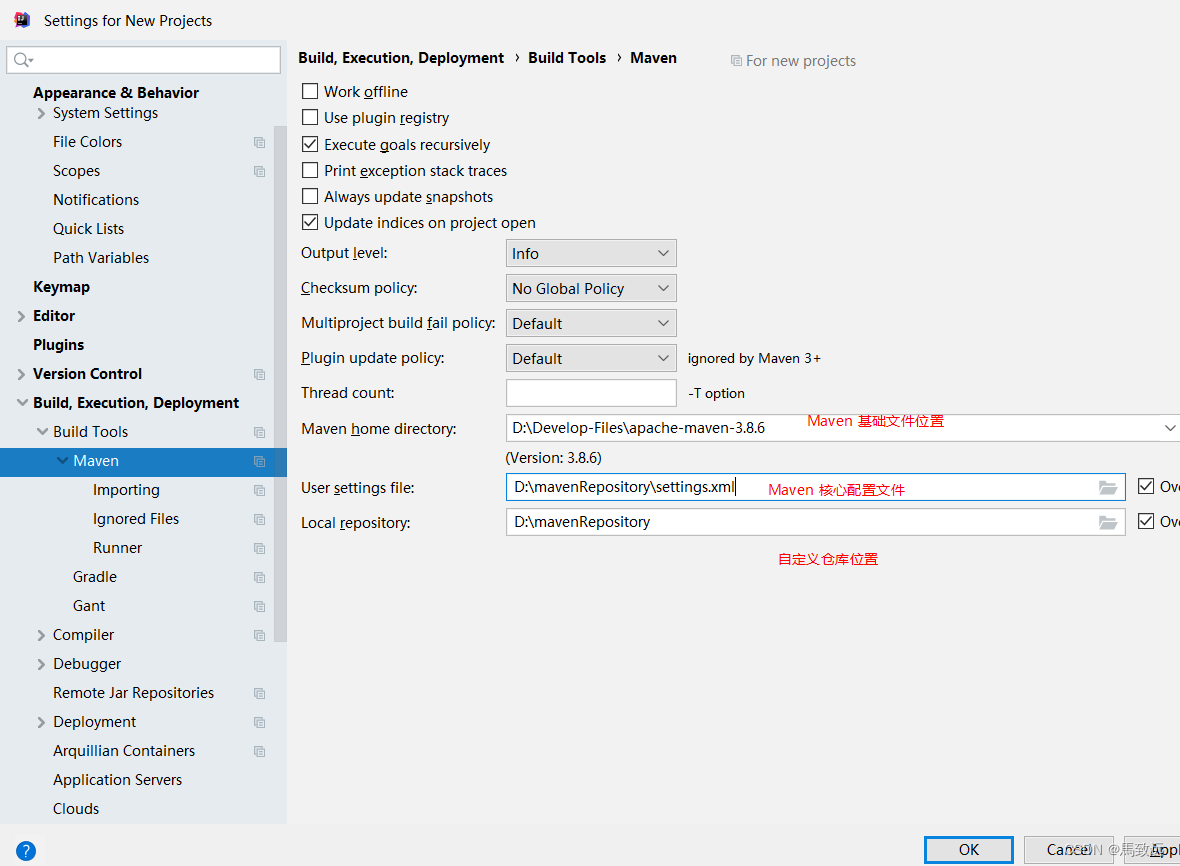Enable Print exception stack traces

point(310,170)
